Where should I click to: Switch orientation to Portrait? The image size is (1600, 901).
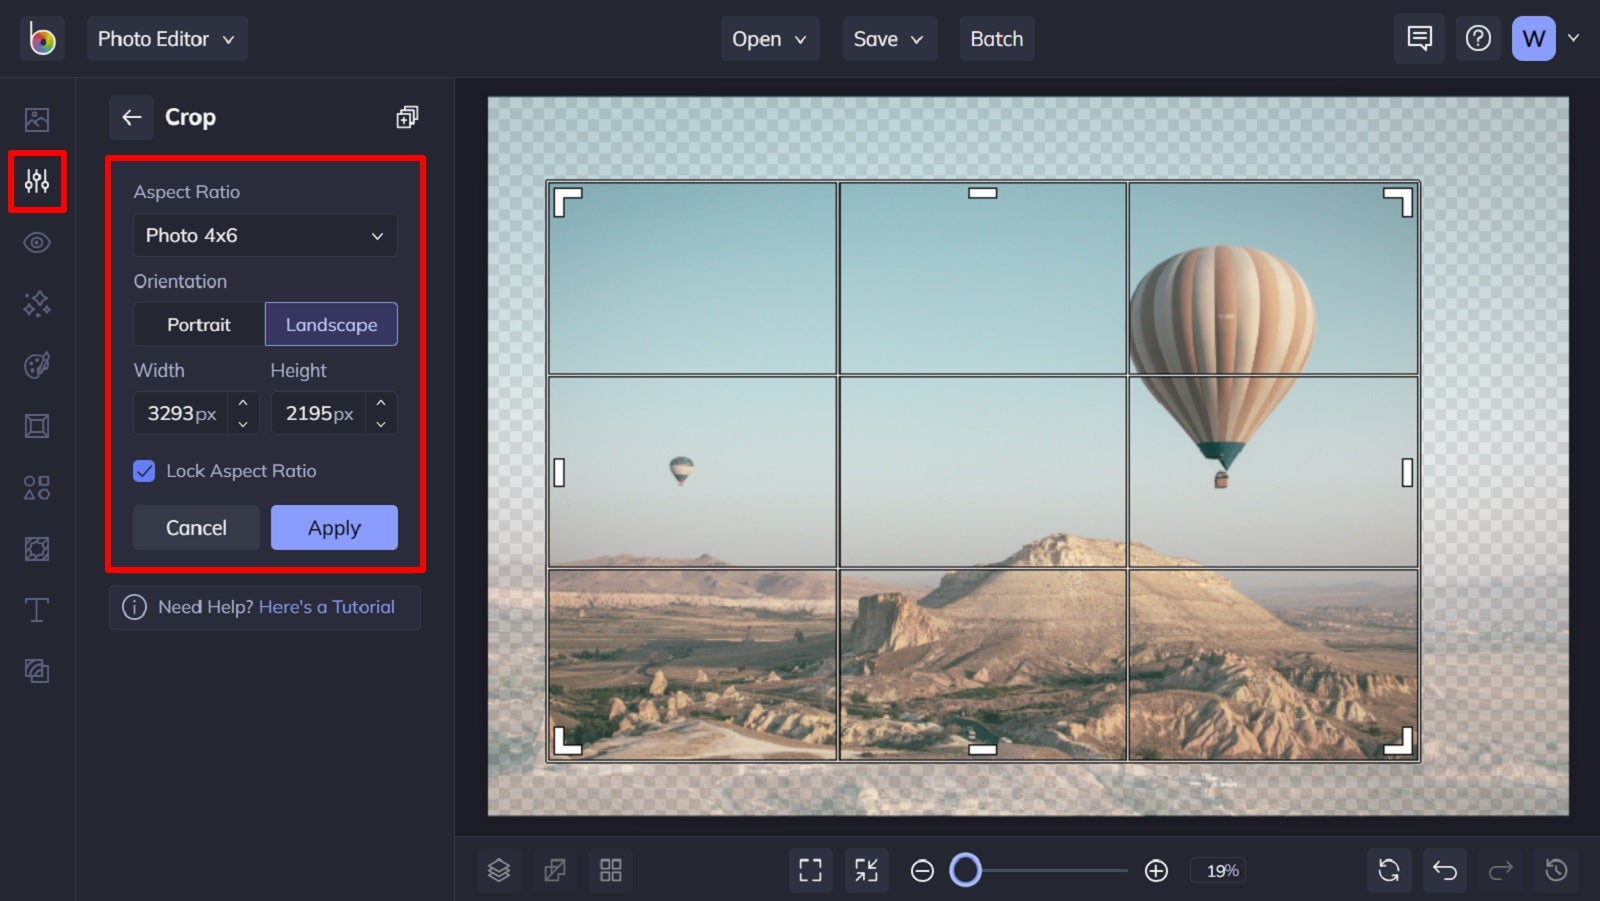[197, 324]
